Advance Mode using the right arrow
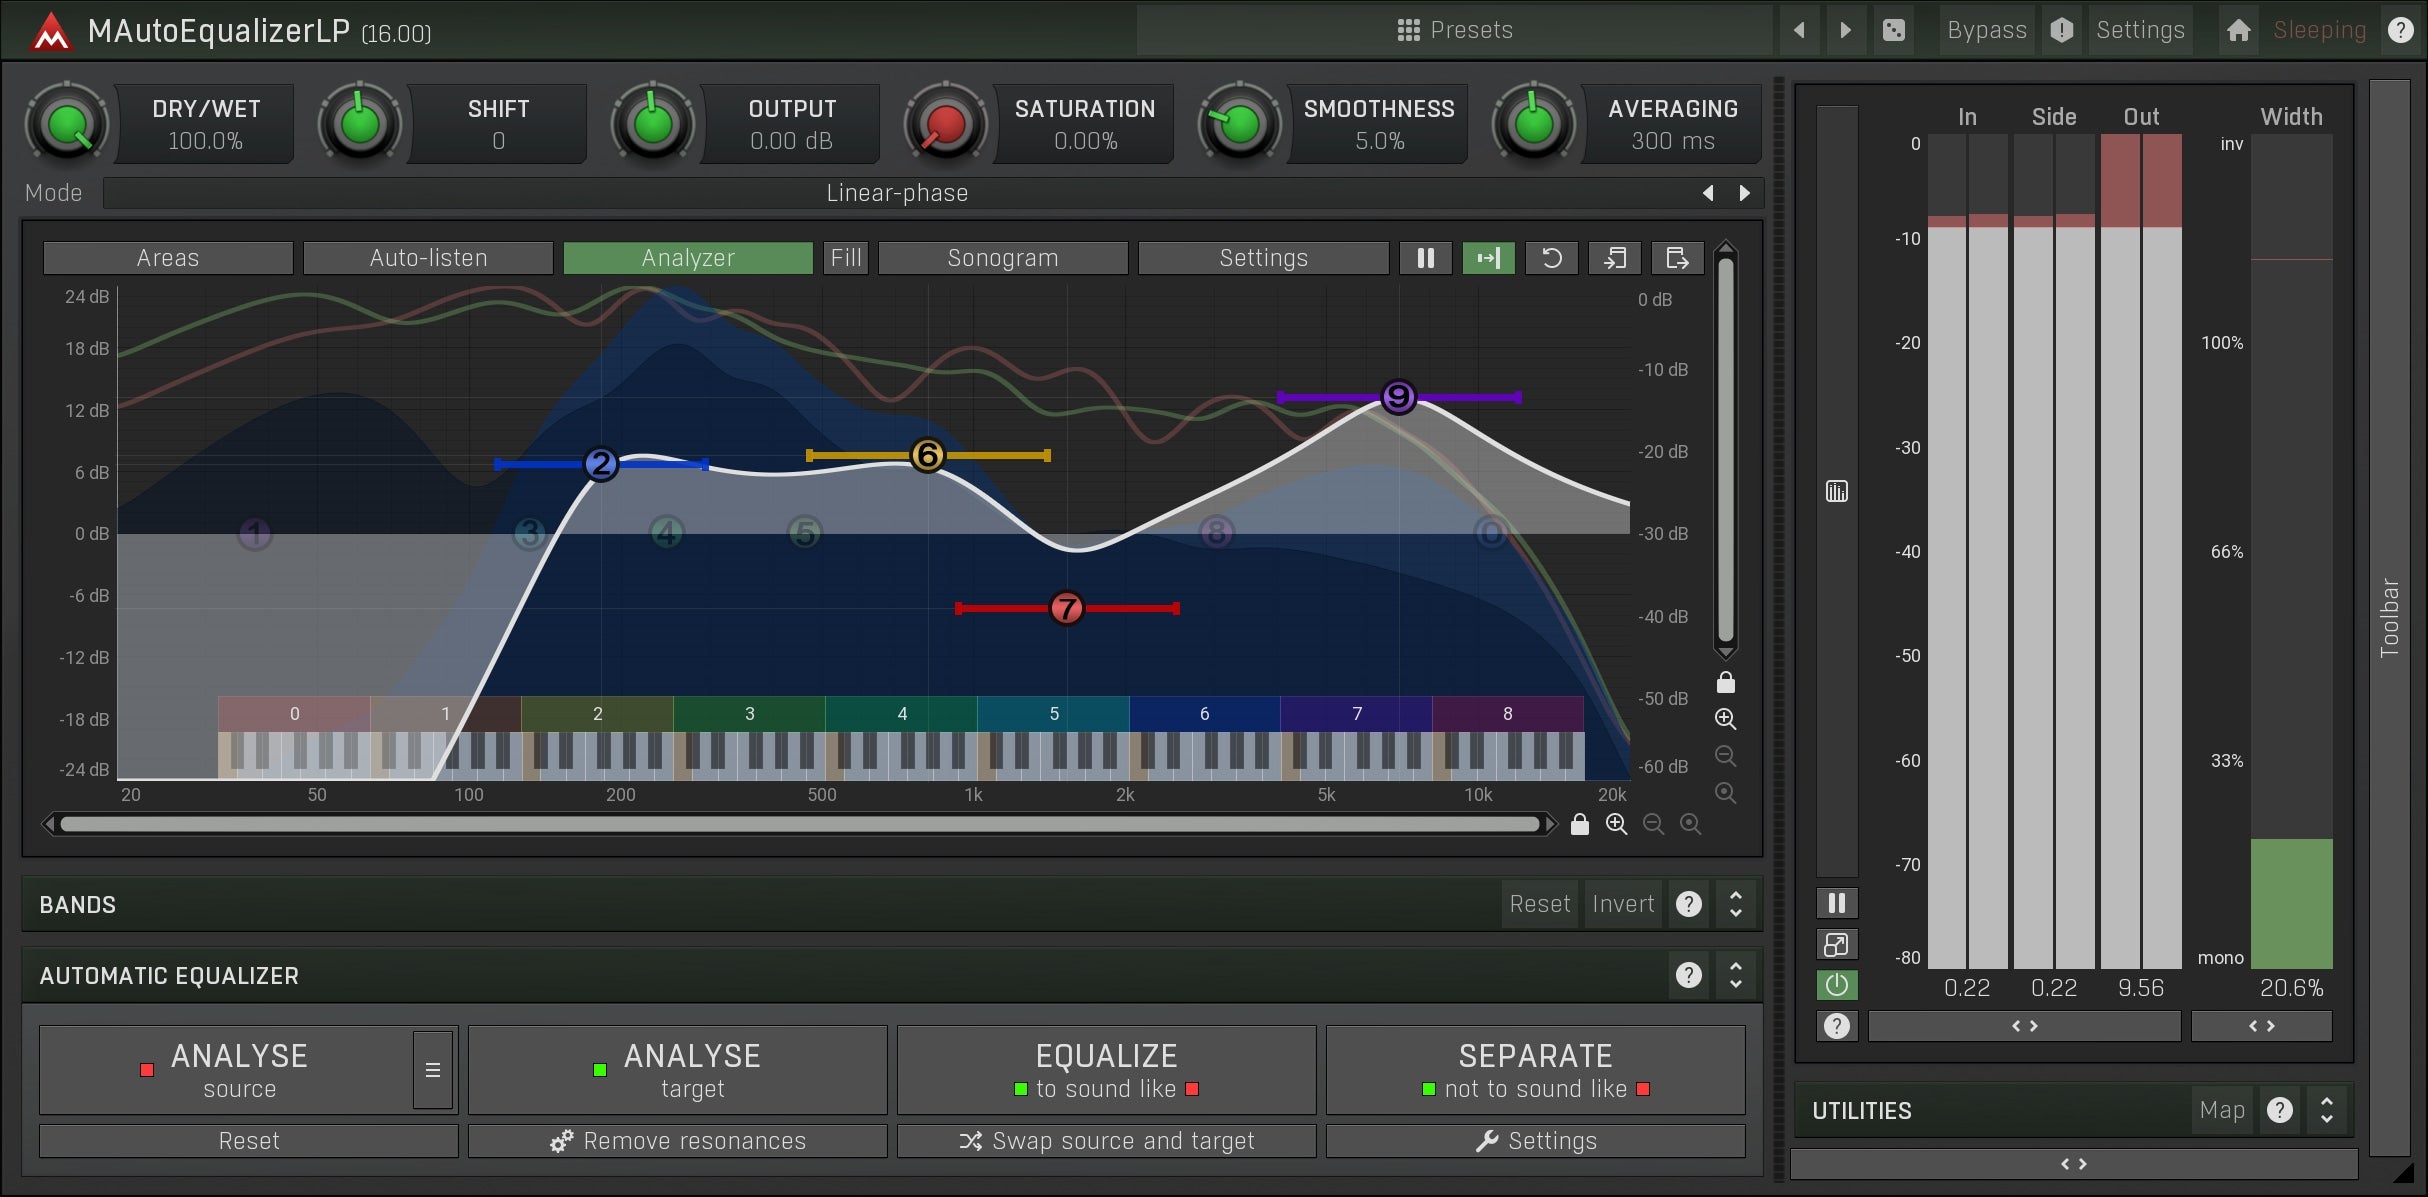This screenshot has width=2428, height=1197. [1744, 192]
